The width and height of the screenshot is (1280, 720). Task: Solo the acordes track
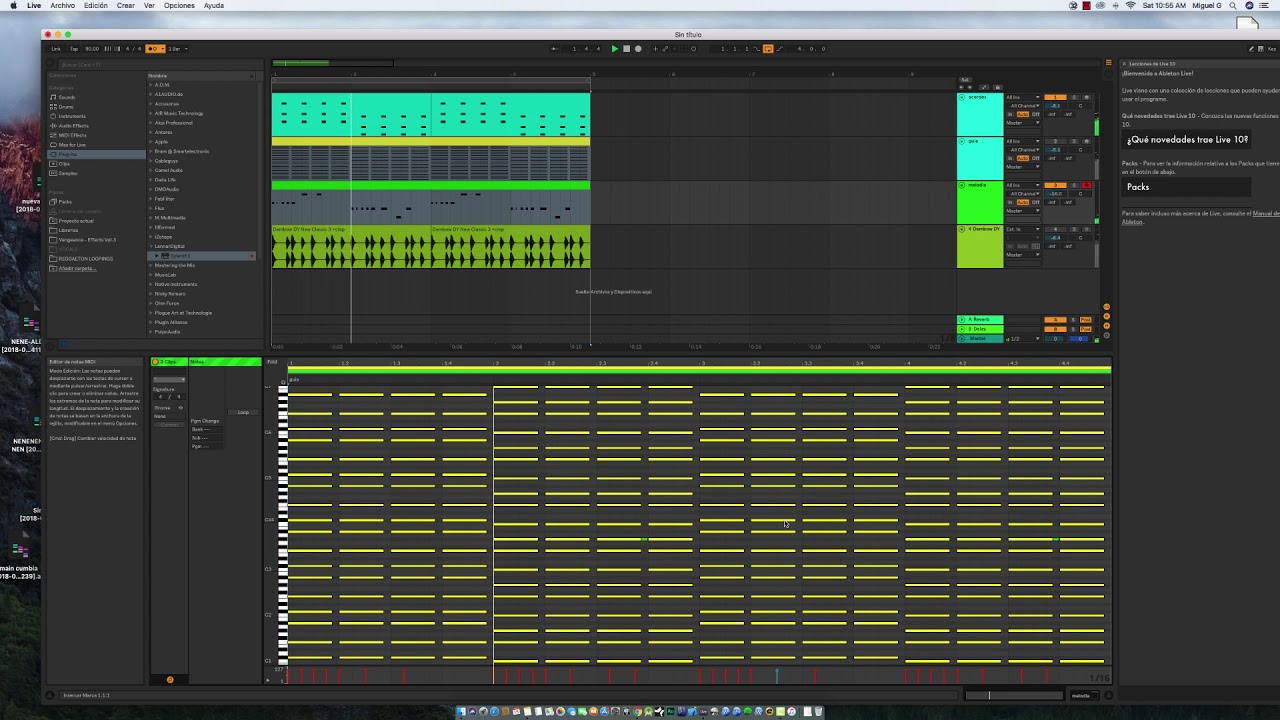point(1074,97)
